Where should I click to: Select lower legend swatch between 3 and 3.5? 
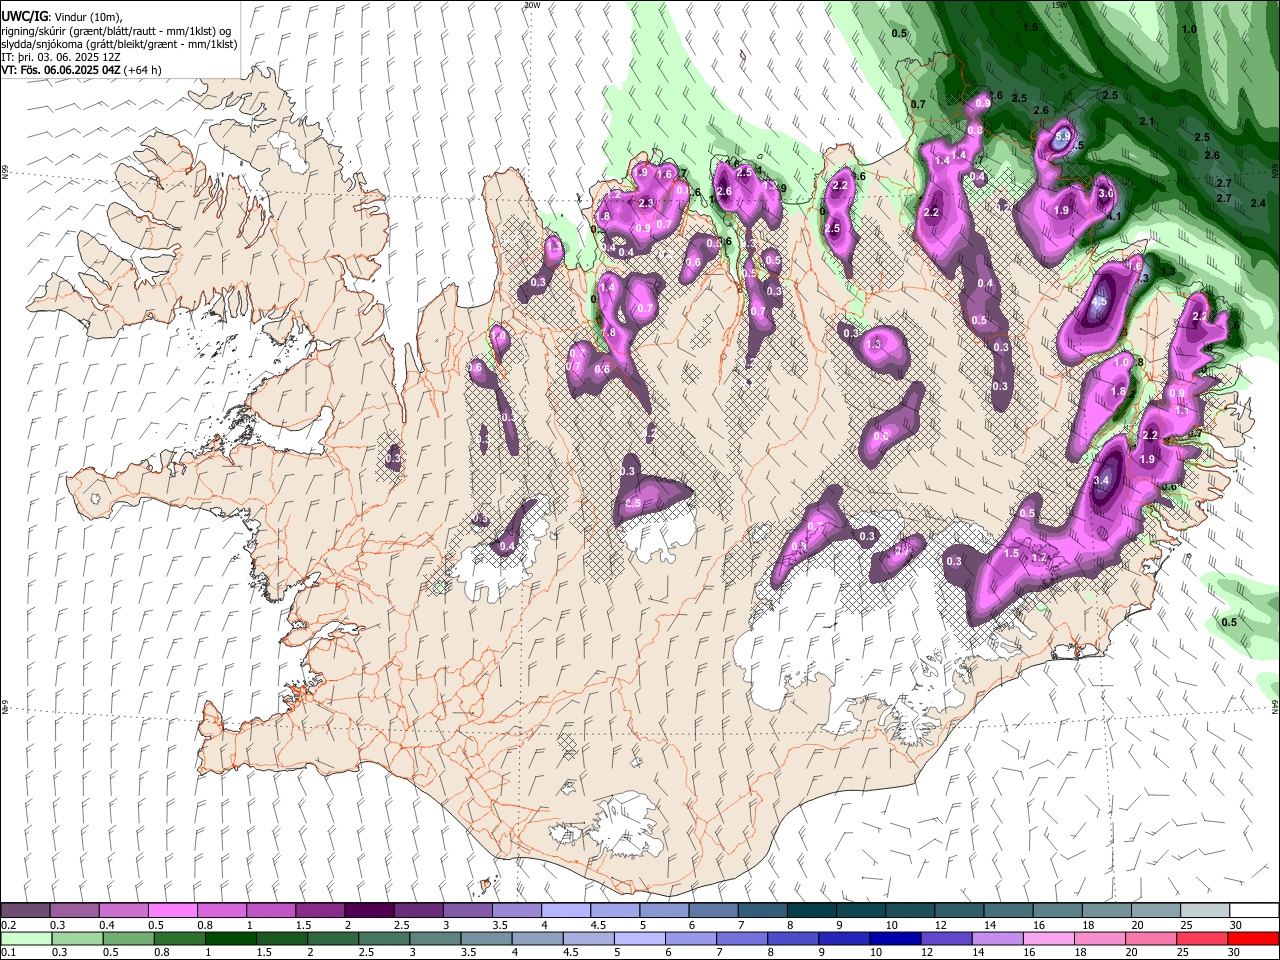(435, 938)
